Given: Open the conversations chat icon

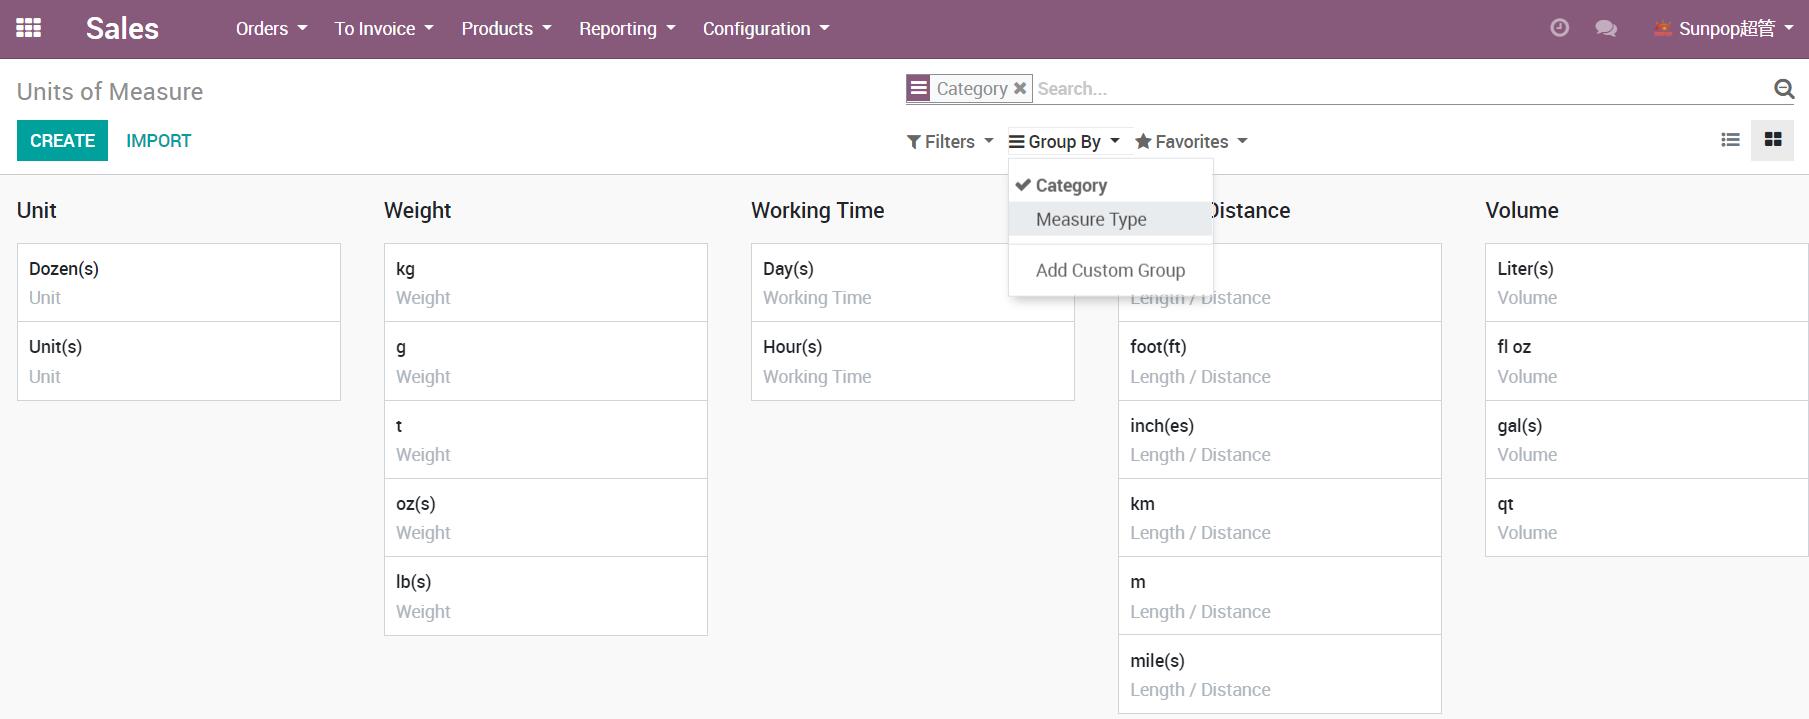Looking at the screenshot, I should pos(1606,28).
